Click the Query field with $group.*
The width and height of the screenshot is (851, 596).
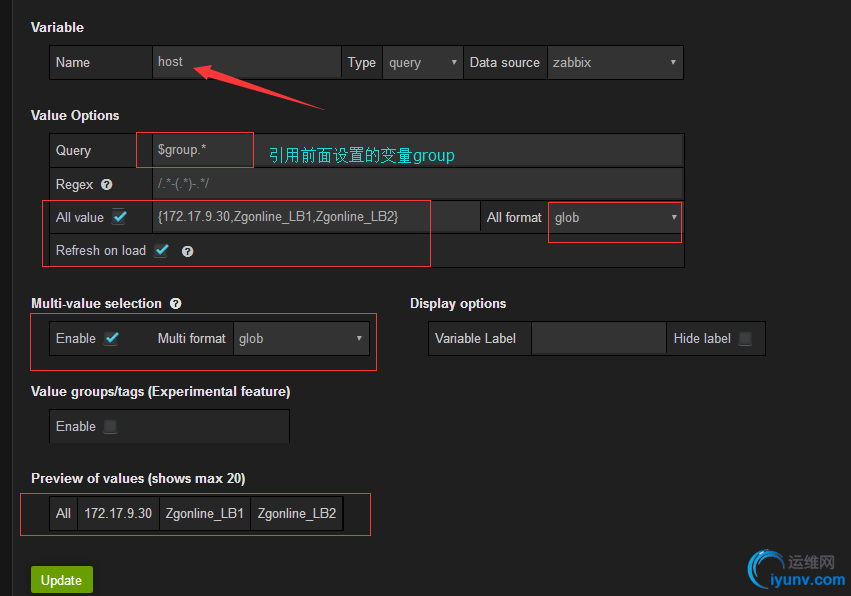(196, 150)
